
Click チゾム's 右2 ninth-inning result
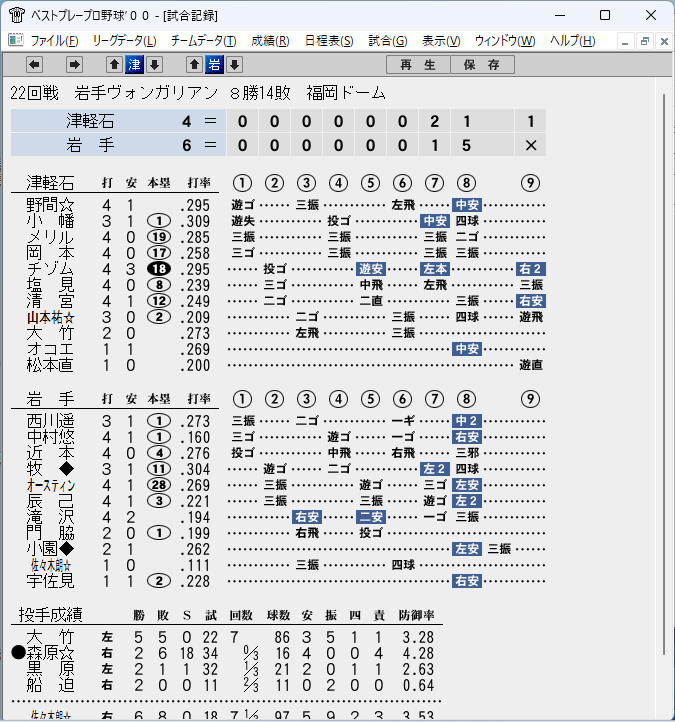pos(531,269)
